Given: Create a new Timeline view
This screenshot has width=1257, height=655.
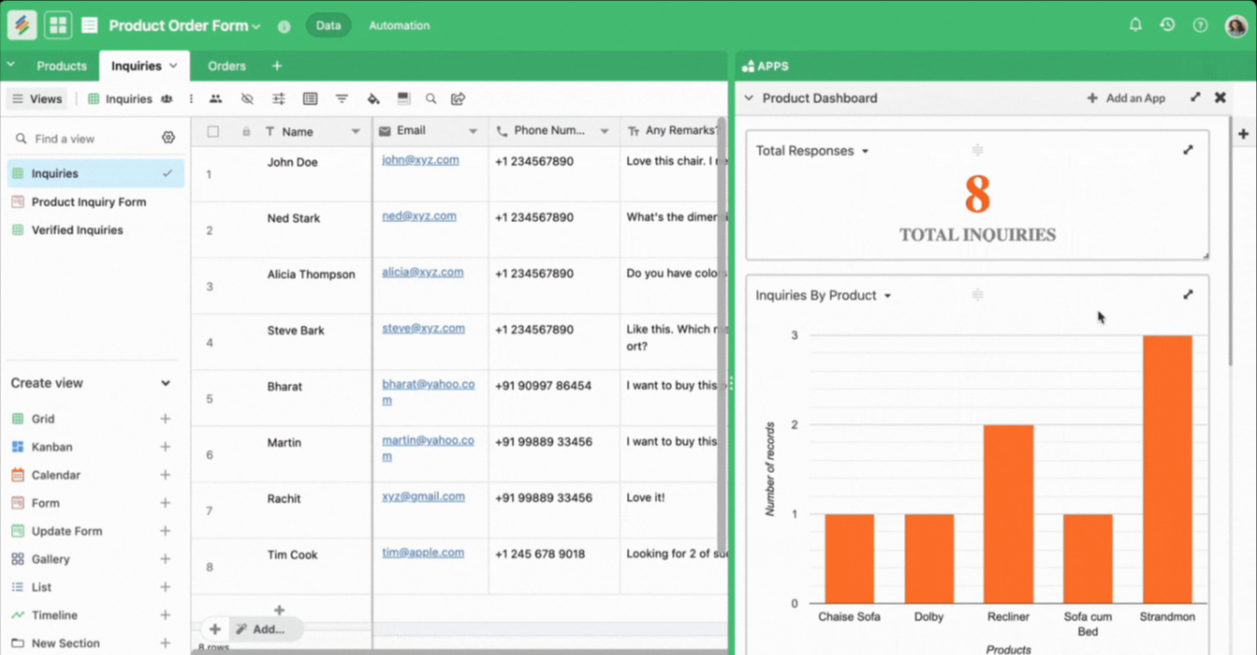Looking at the screenshot, I should [x=165, y=615].
